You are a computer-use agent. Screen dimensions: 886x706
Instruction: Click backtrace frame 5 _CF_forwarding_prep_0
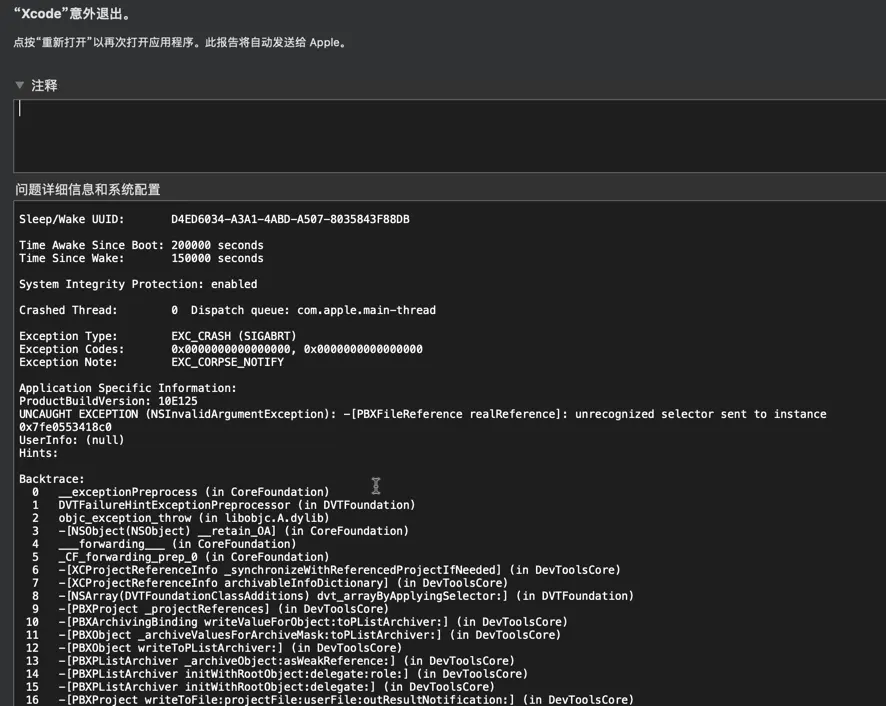pos(180,557)
